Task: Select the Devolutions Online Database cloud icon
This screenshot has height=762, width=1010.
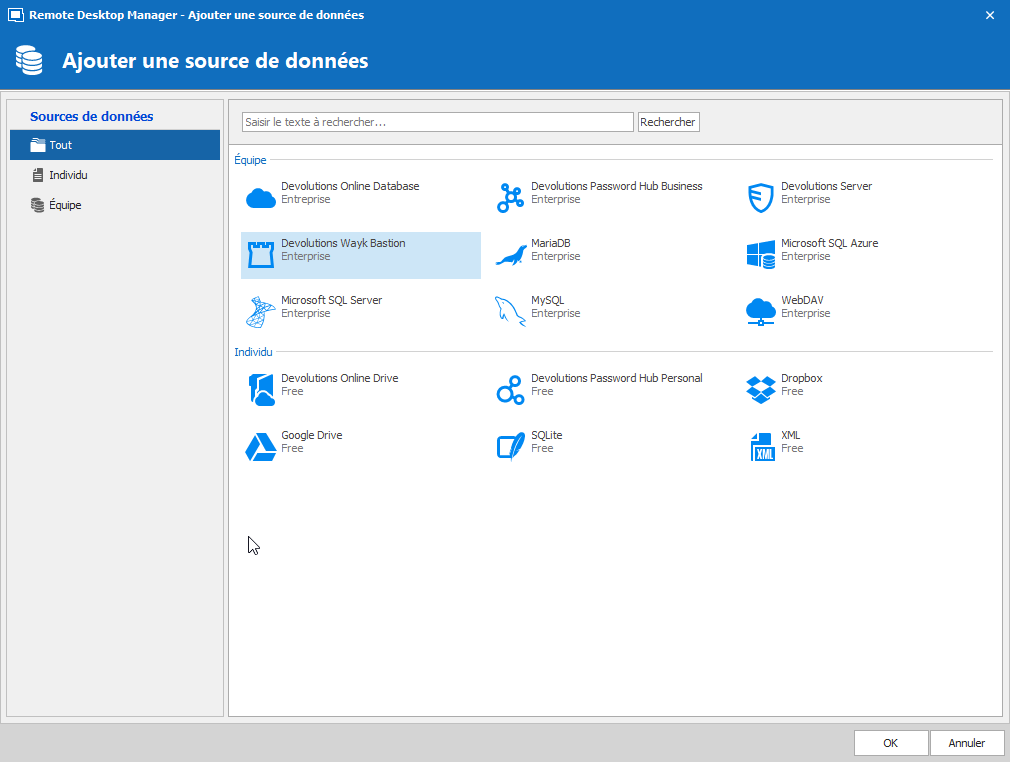Action: tap(261, 198)
